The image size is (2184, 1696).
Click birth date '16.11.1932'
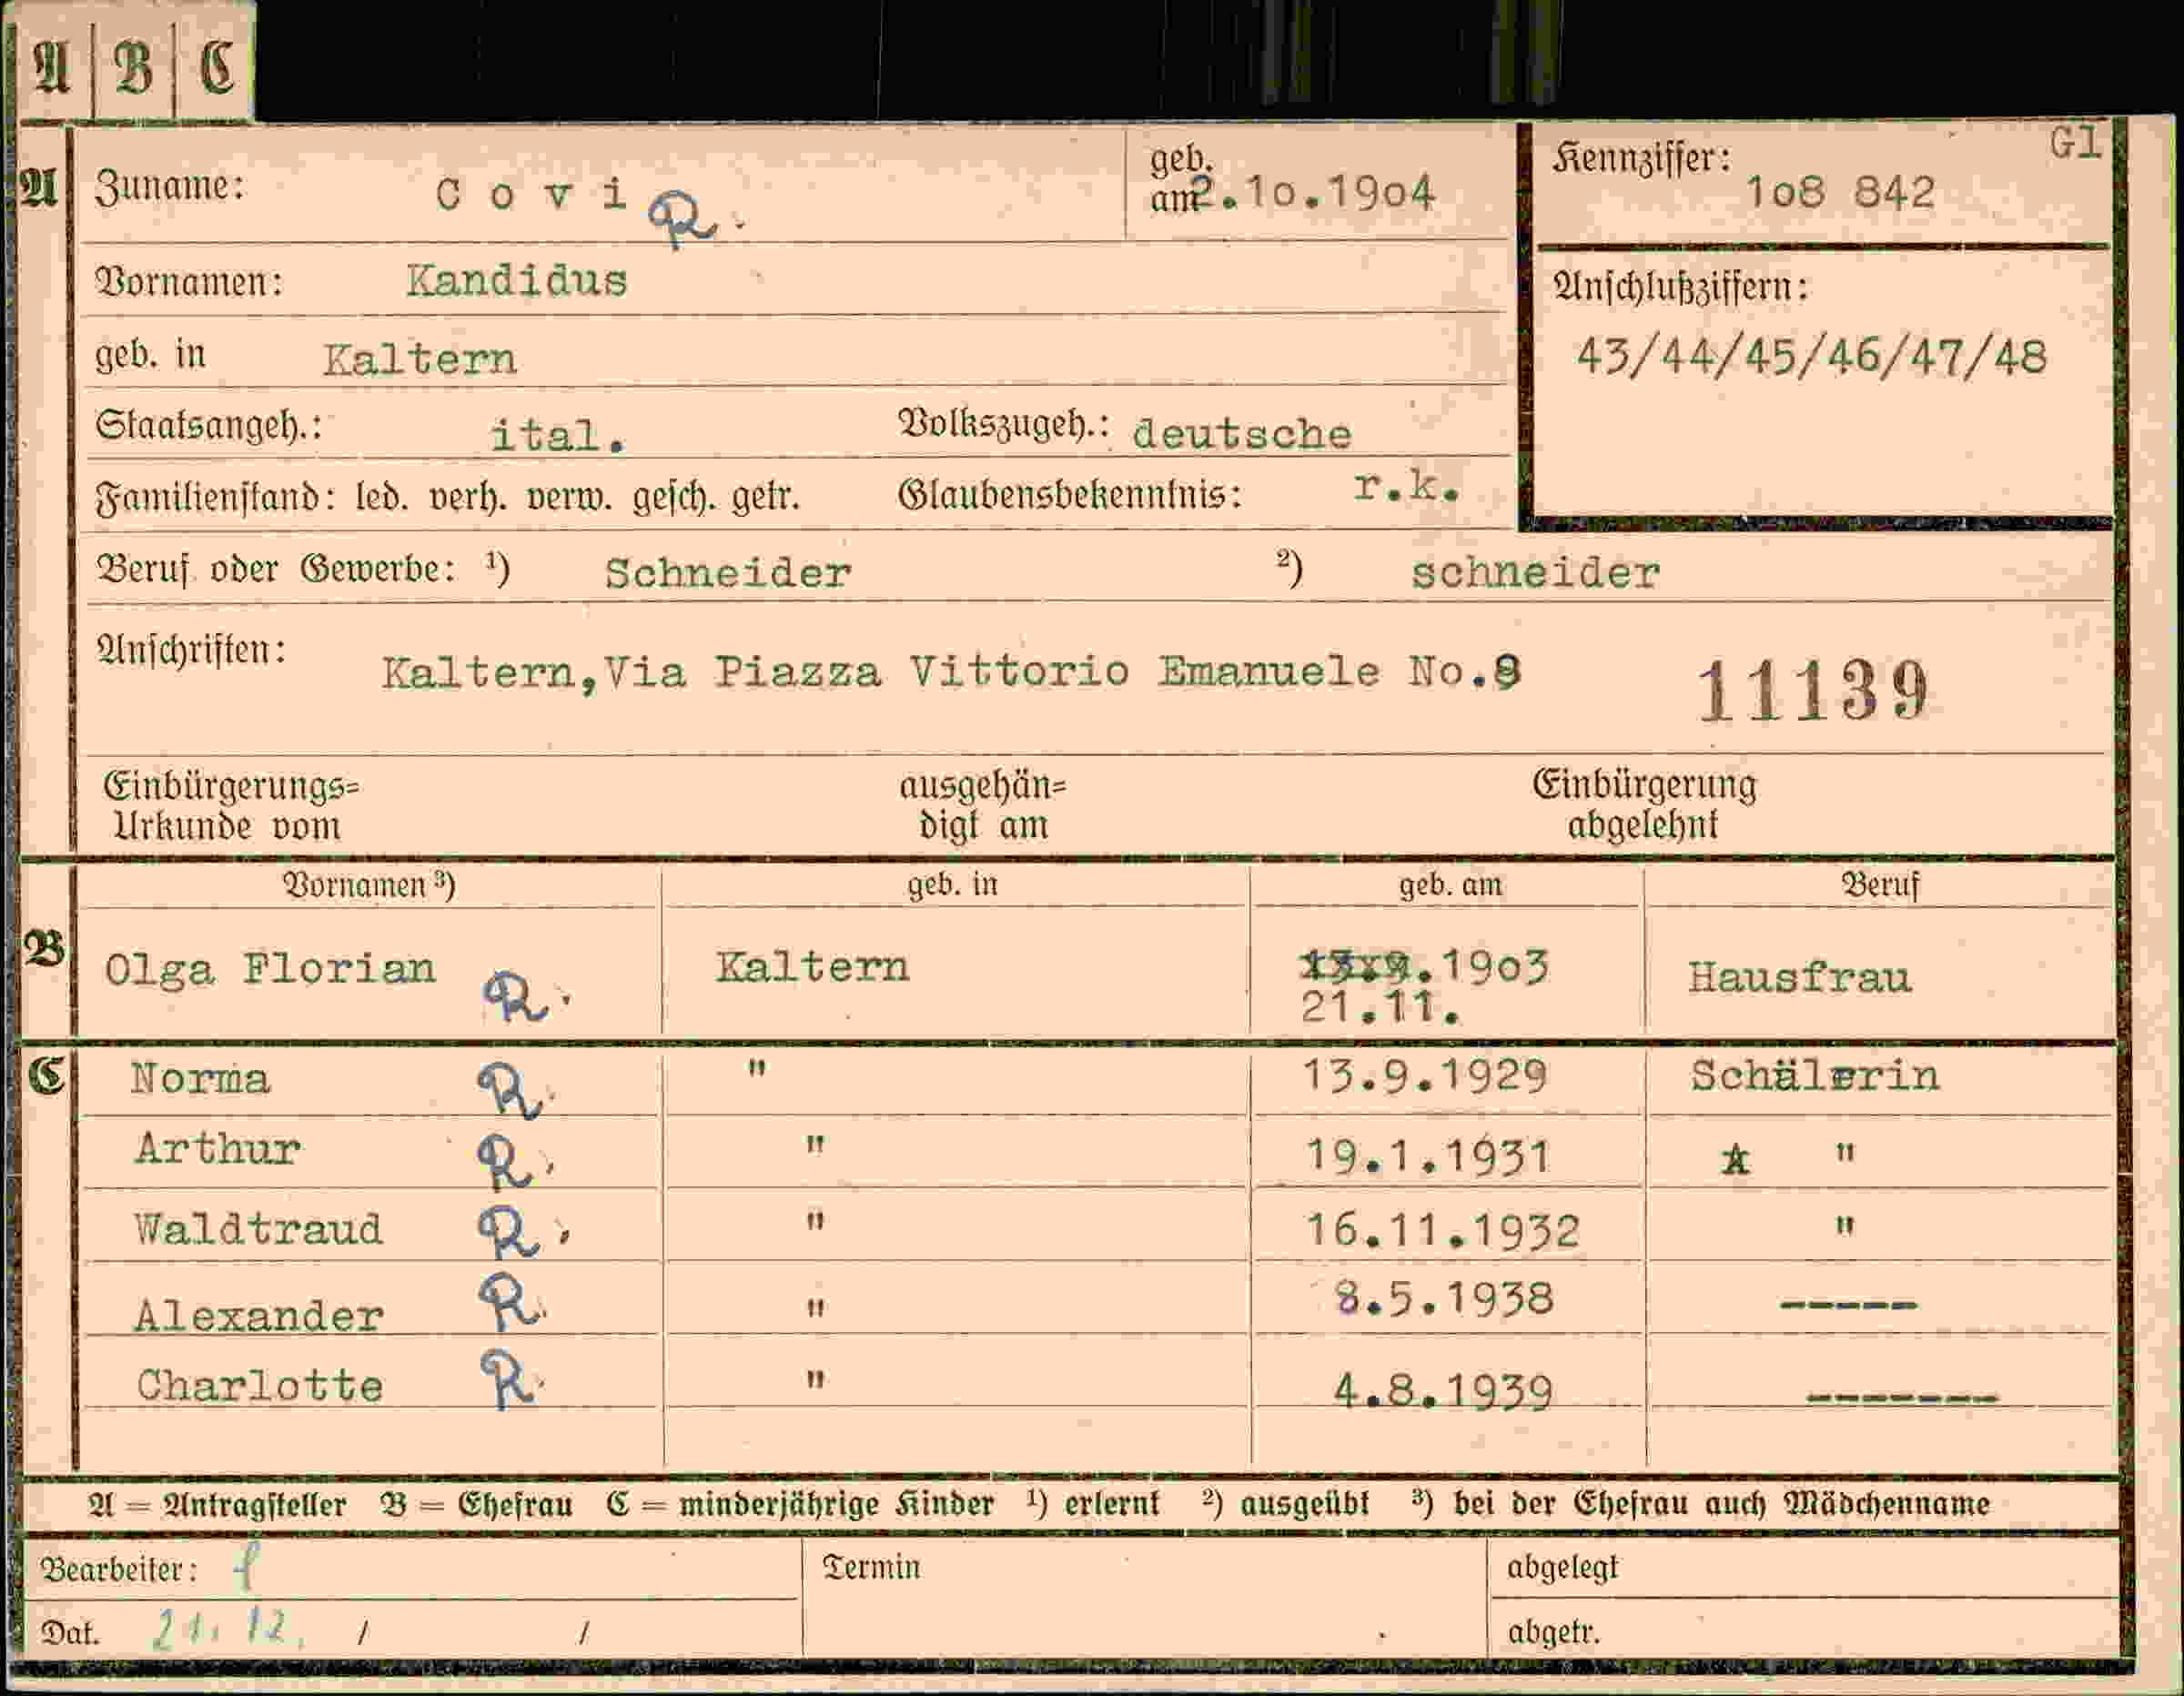point(1443,1231)
